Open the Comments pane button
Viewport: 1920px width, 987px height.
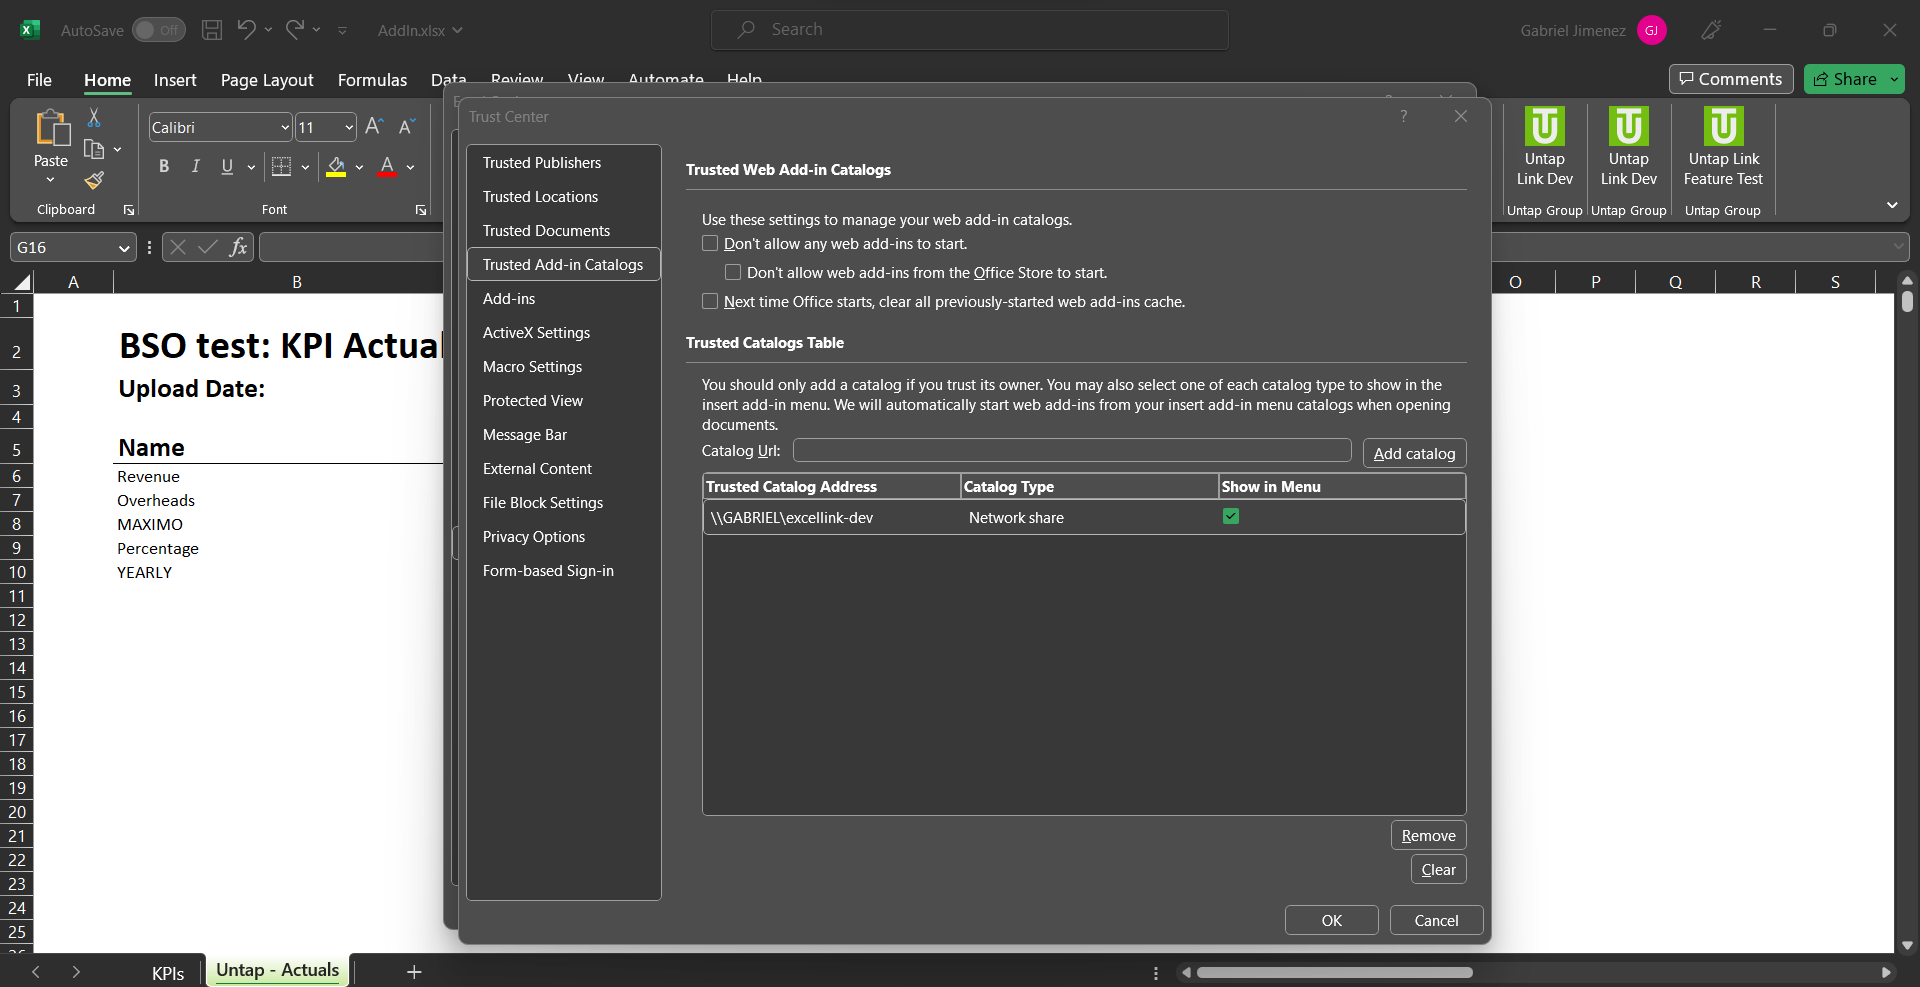coord(1731,79)
